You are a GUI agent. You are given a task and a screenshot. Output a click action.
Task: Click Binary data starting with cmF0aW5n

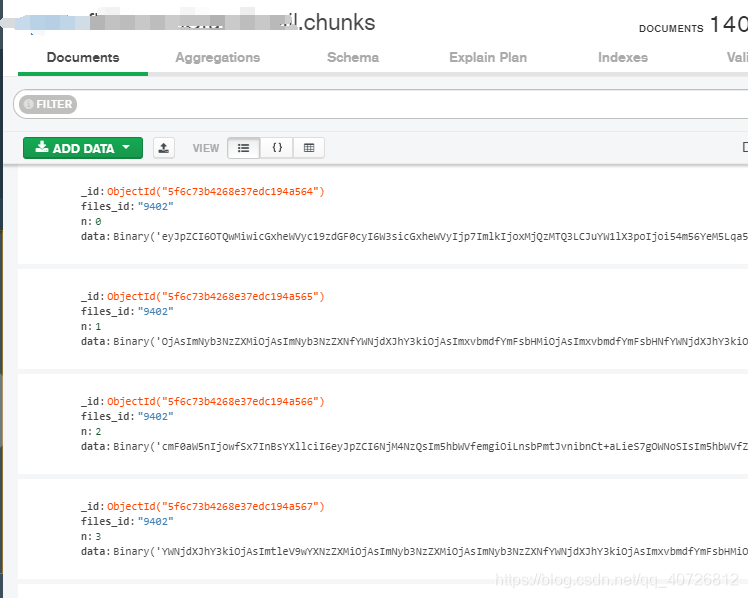[430, 446]
